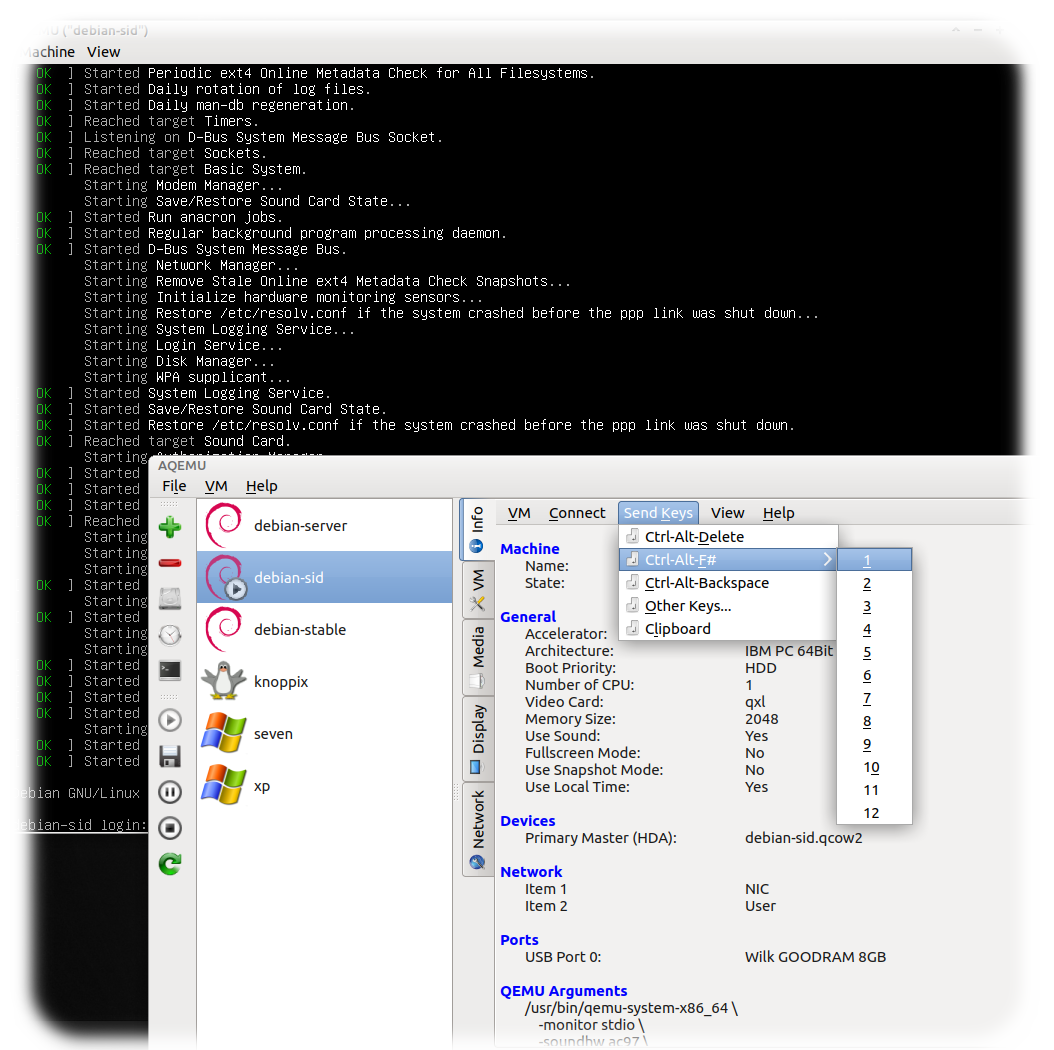Viewport: 1054px width, 1050px height.
Task: Choose 2 in the Ctrl-Alt-F# submenu
Action: (875, 583)
